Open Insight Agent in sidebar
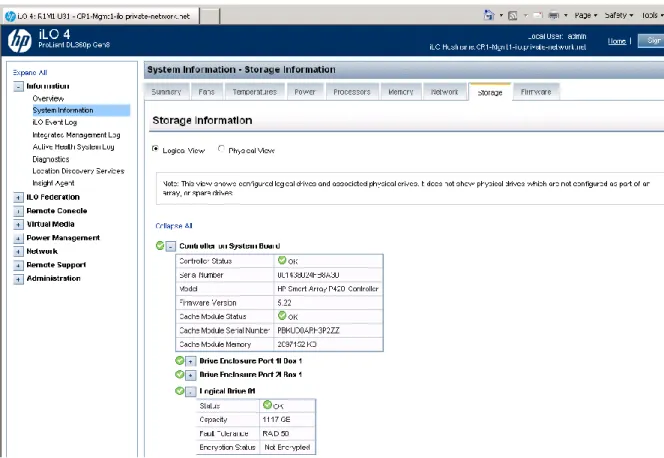This screenshot has width=664, height=458. tap(53, 183)
